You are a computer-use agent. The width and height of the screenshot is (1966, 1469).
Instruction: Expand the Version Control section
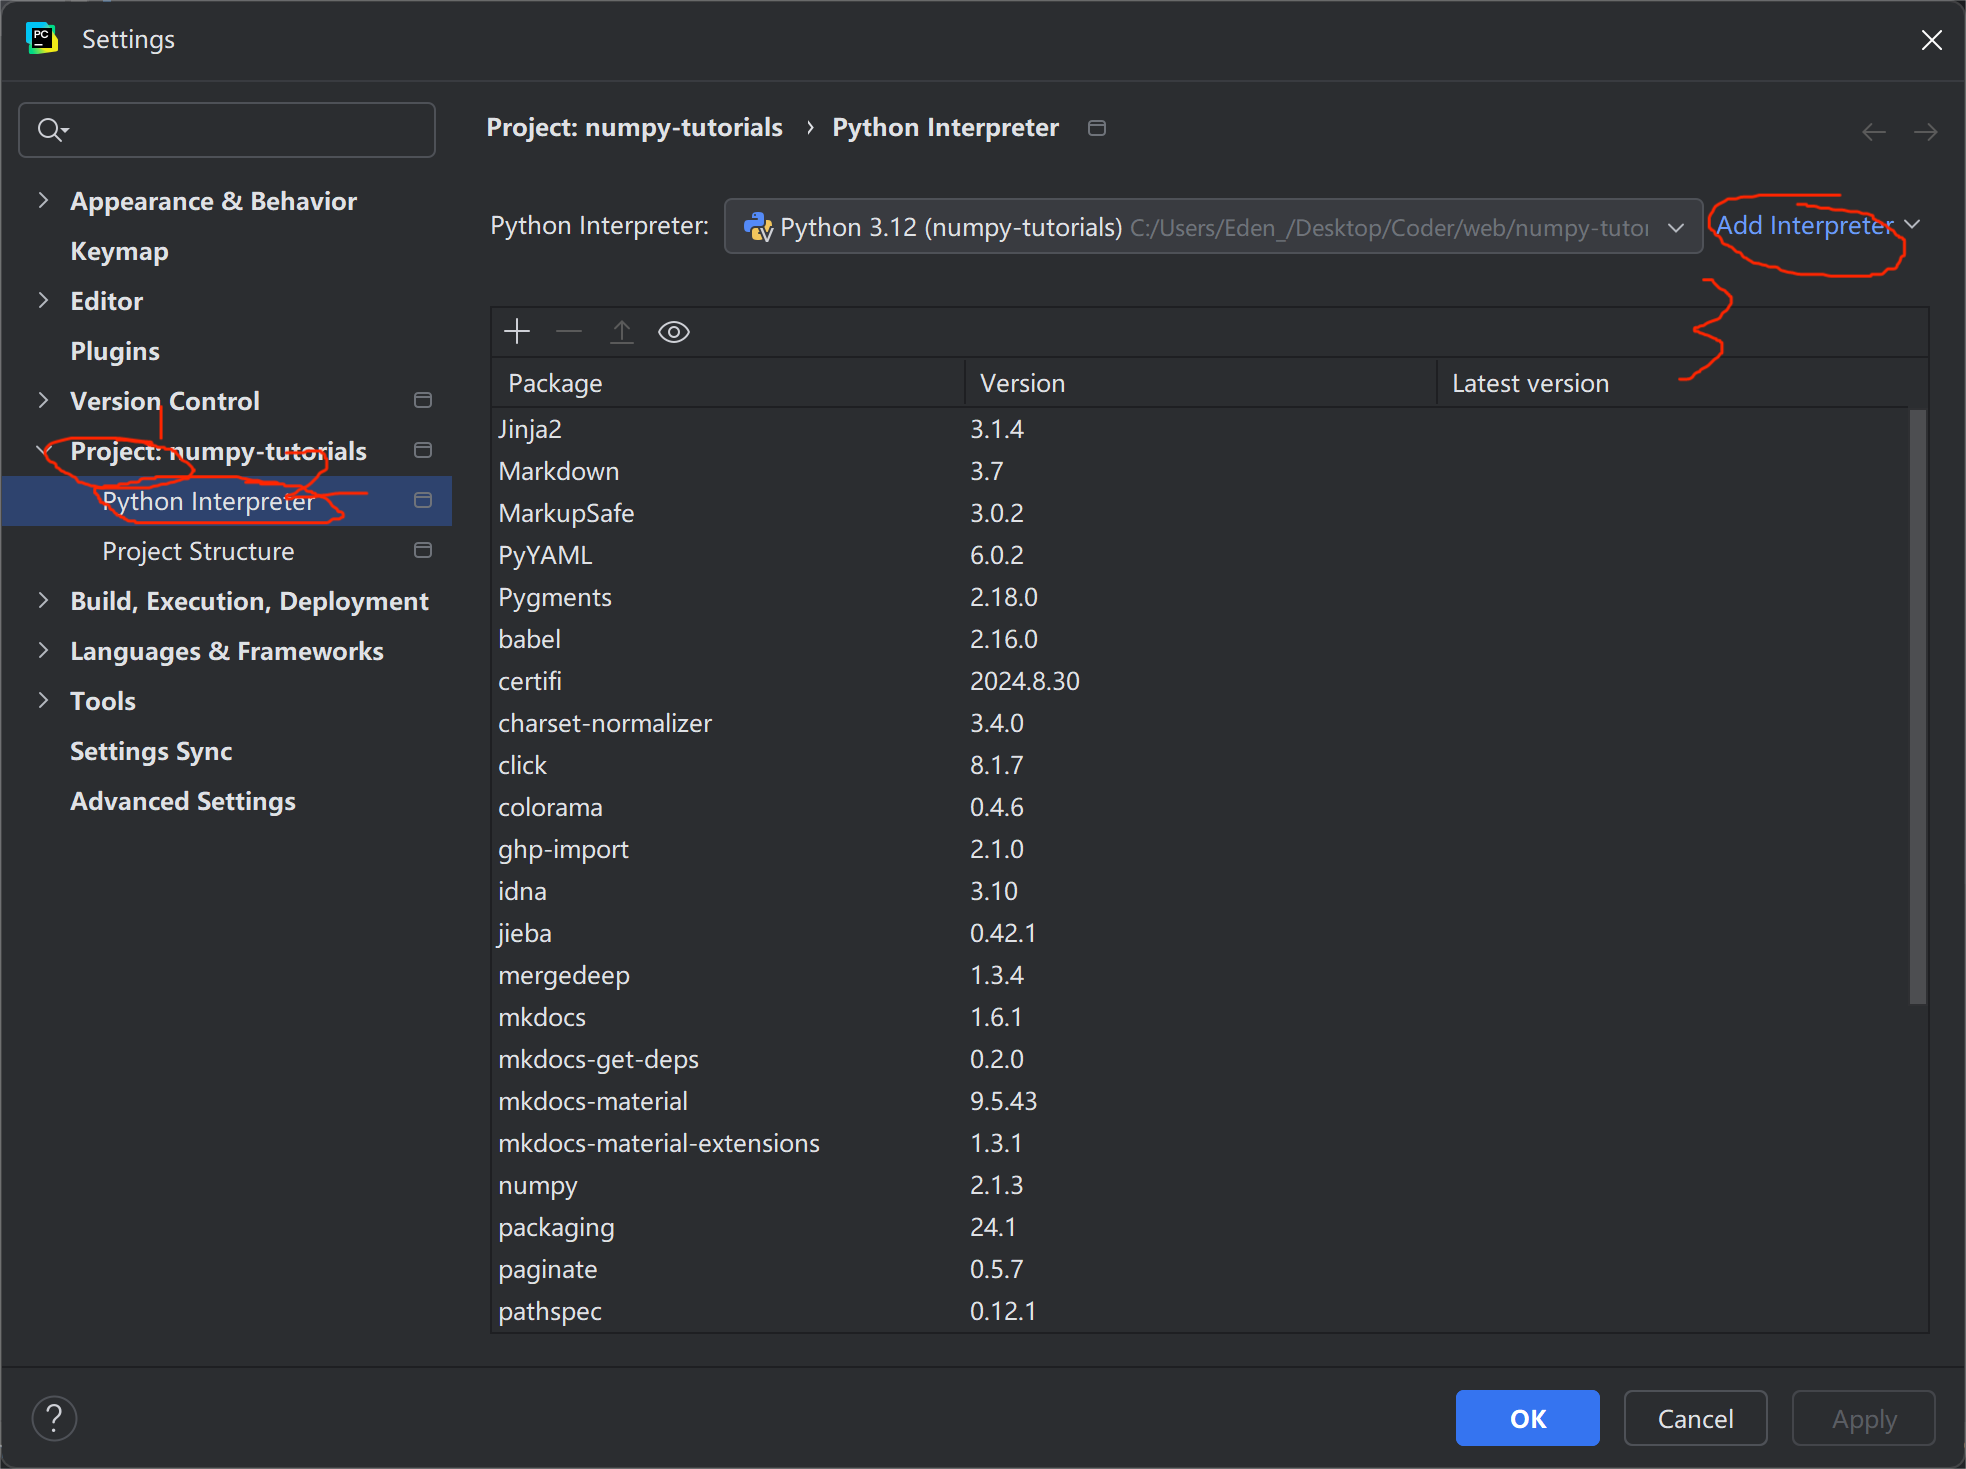click(43, 400)
